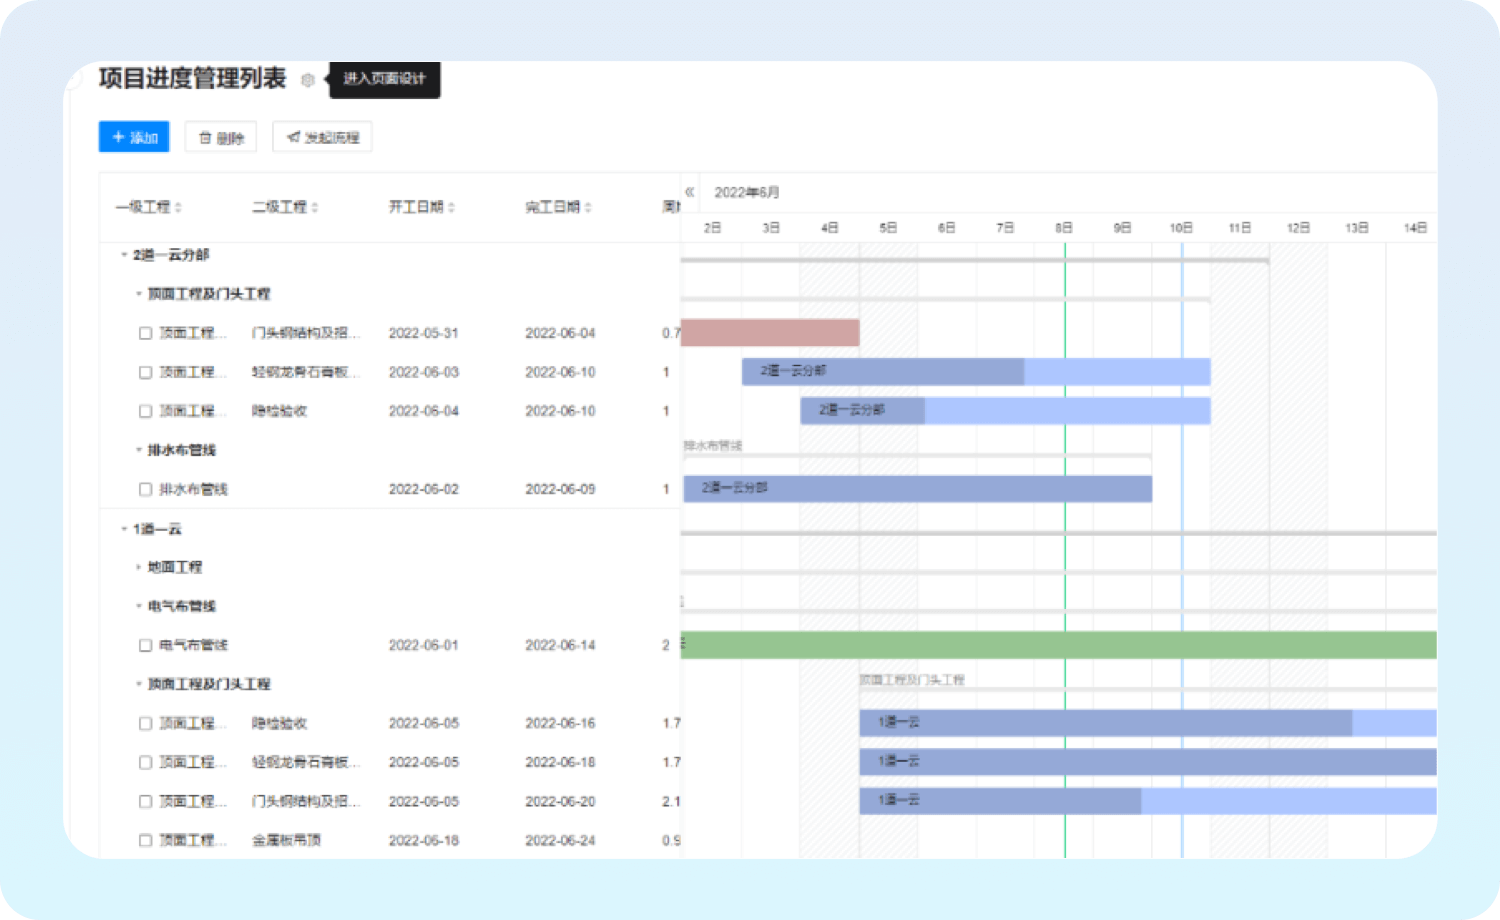Tick the 电气布管线 row checkbox
Screen dimensions: 1500x920
point(145,645)
